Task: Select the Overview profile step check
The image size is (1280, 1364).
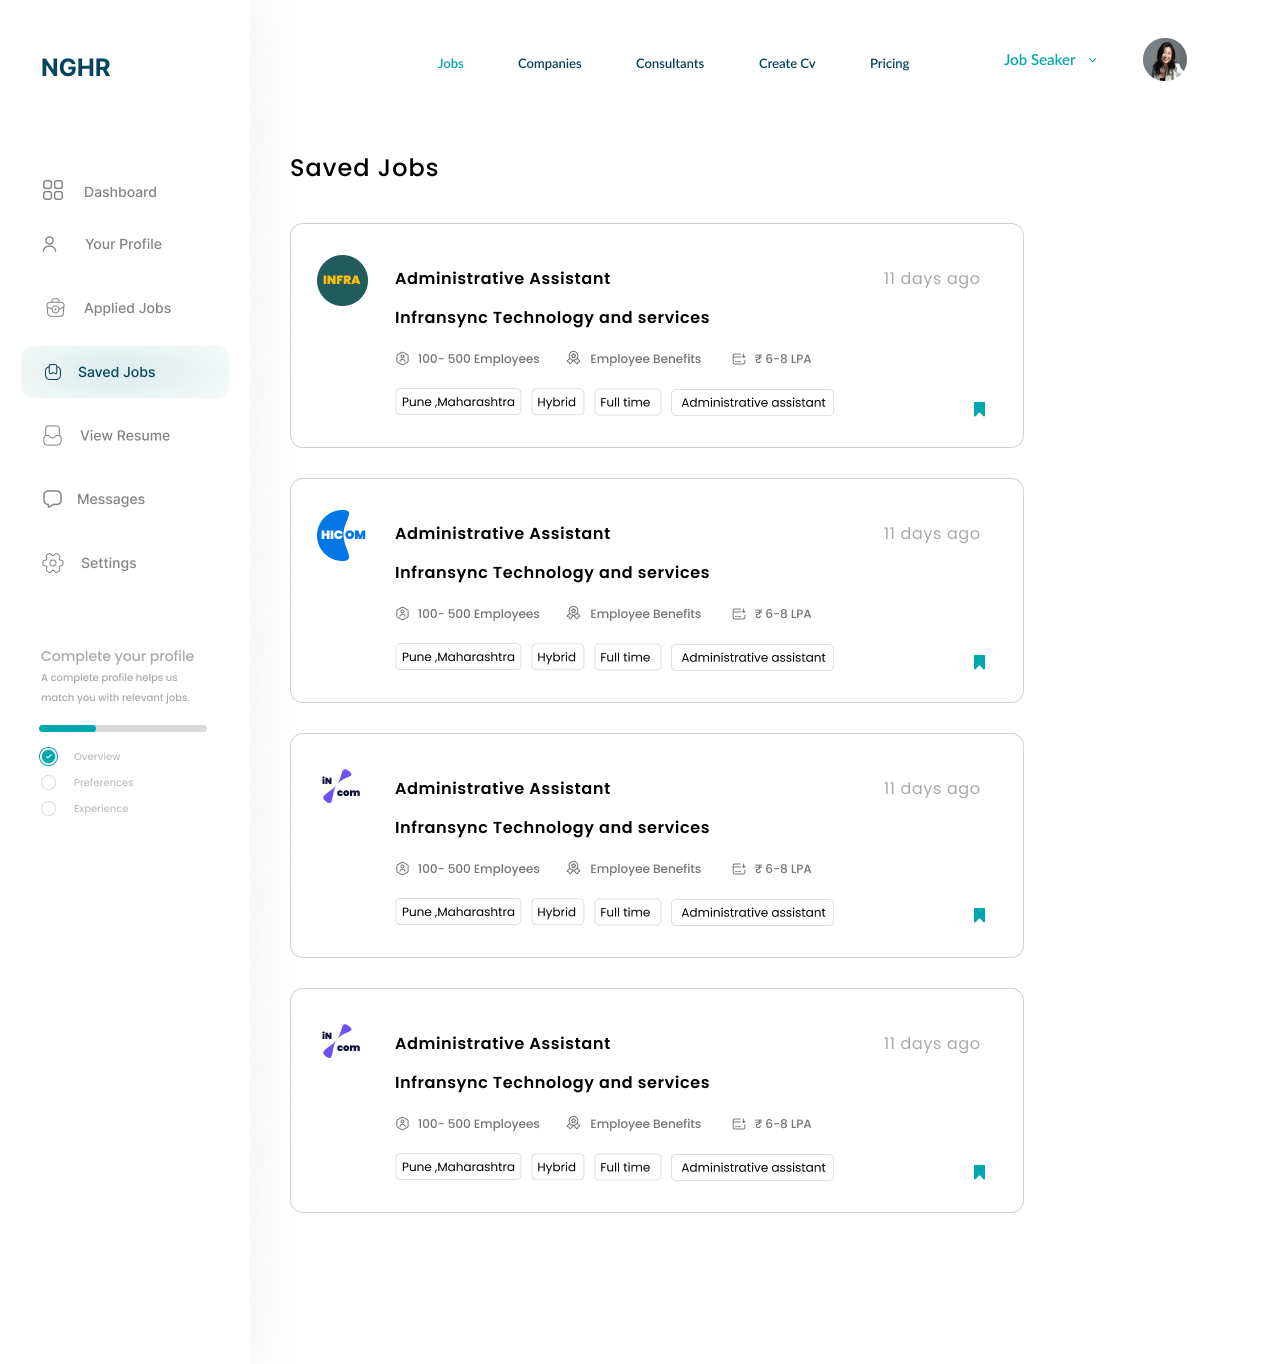Action: (x=49, y=756)
